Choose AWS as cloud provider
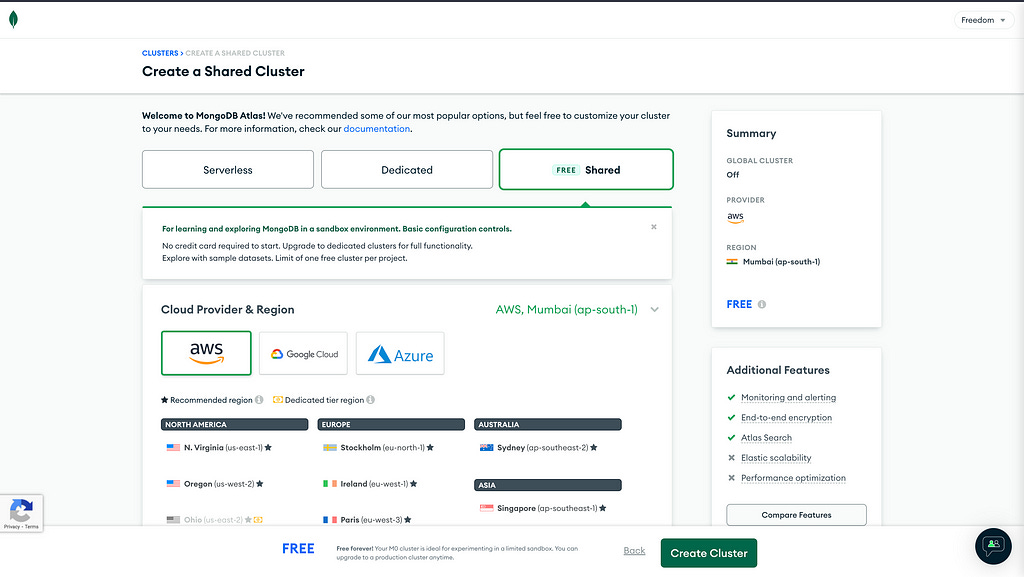The width and height of the screenshot is (1024, 577). pyautogui.click(x=206, y=353)
